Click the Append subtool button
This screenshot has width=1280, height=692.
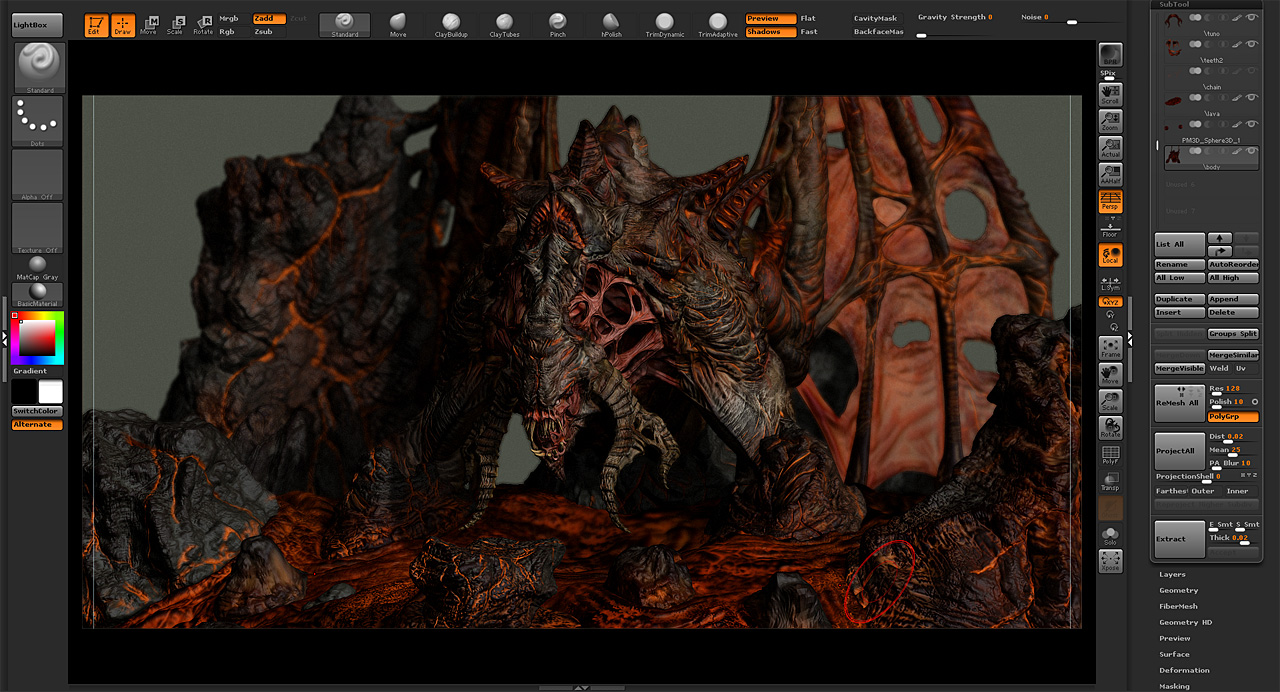pos(1233,299)
